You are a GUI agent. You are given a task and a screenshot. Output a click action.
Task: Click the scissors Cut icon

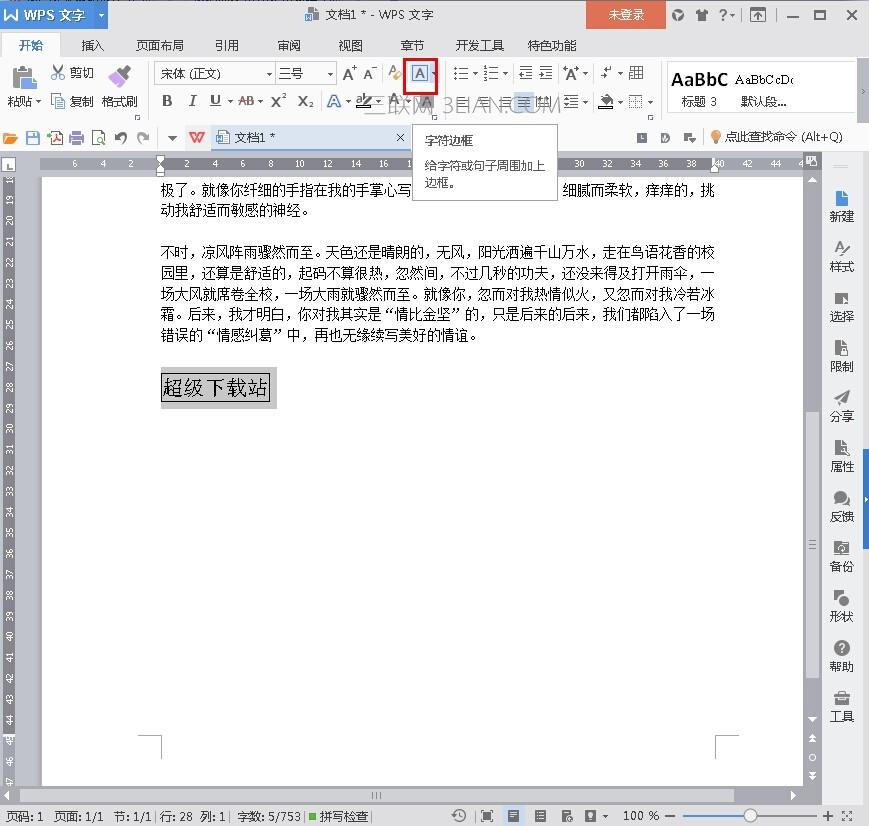58,73
